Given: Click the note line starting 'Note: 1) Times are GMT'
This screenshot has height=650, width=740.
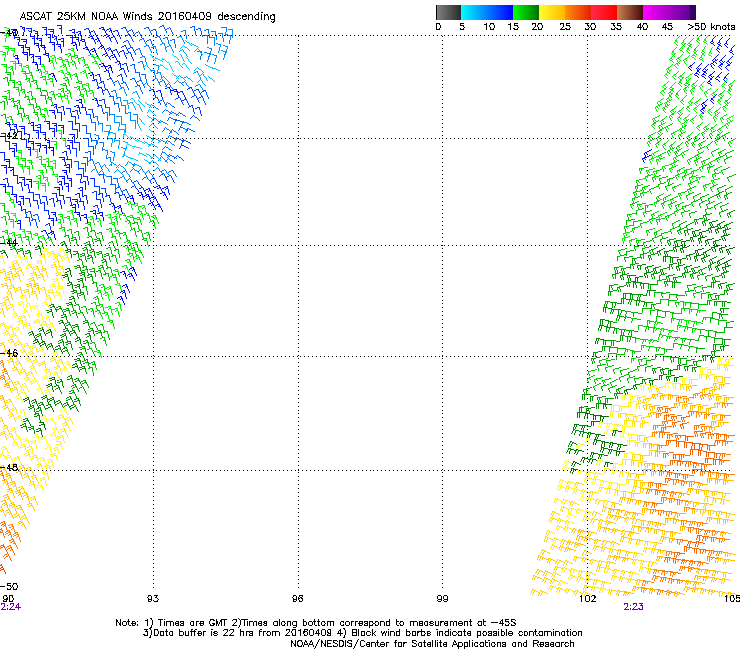Looking at the screenshot, I should point(316,623).
